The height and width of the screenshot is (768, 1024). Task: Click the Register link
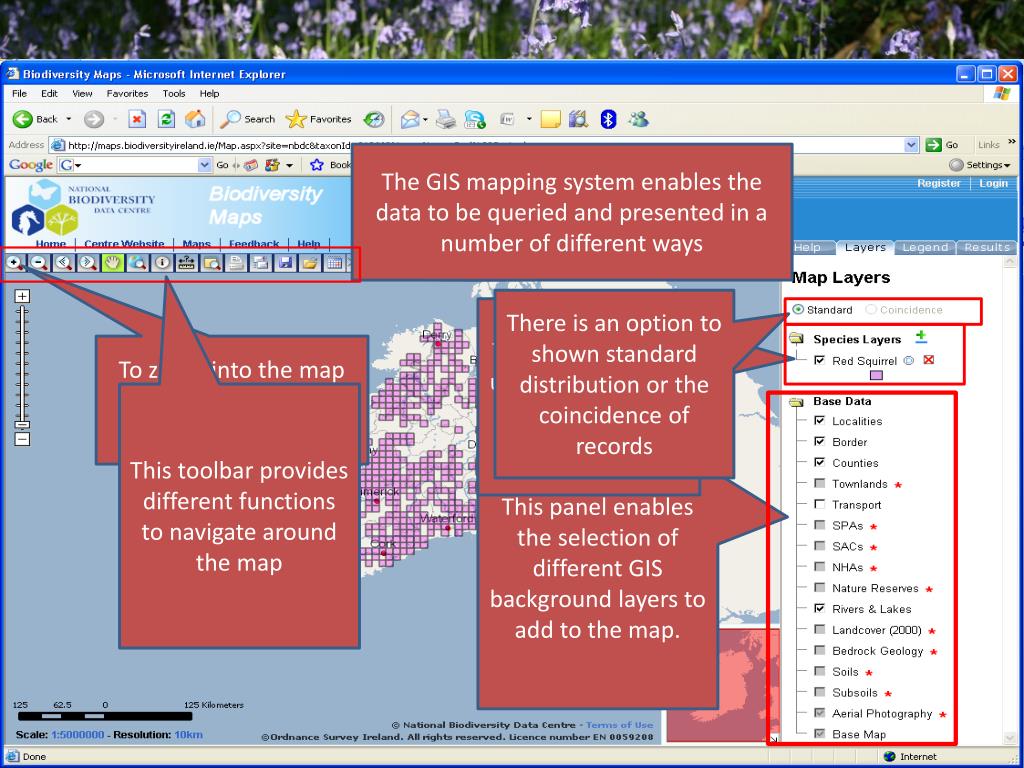click(x=938, y=184)
